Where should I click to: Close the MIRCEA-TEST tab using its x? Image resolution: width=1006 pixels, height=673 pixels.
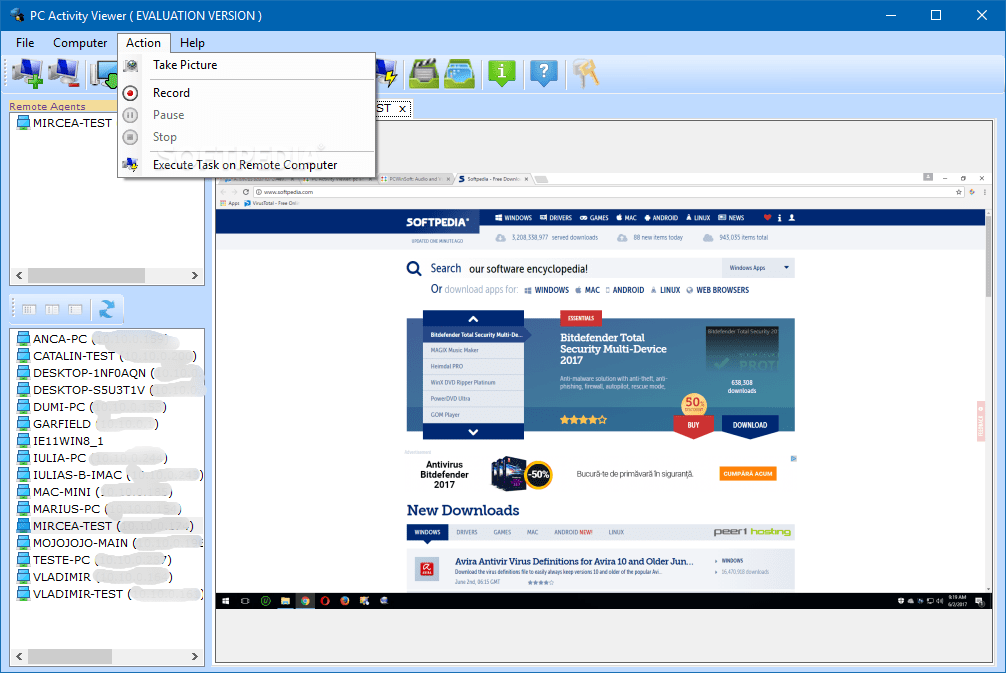(x=402, y=109)
